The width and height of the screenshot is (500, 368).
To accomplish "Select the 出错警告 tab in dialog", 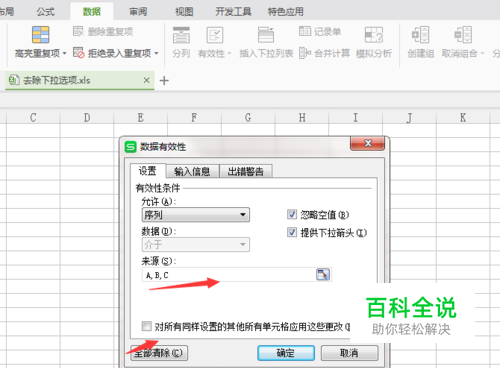I will click(x=246, y=171).
